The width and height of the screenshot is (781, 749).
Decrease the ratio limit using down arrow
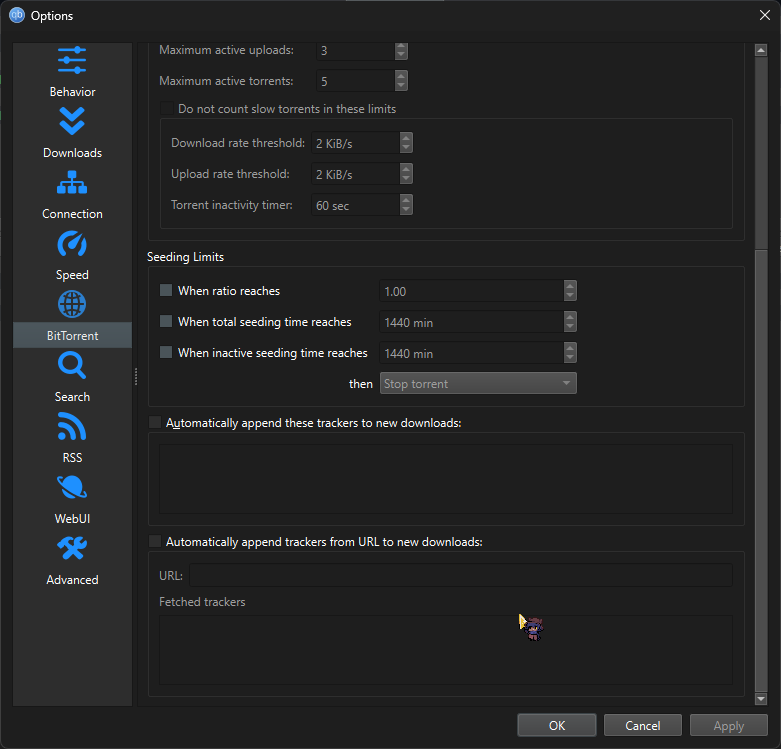click(570, 296)
